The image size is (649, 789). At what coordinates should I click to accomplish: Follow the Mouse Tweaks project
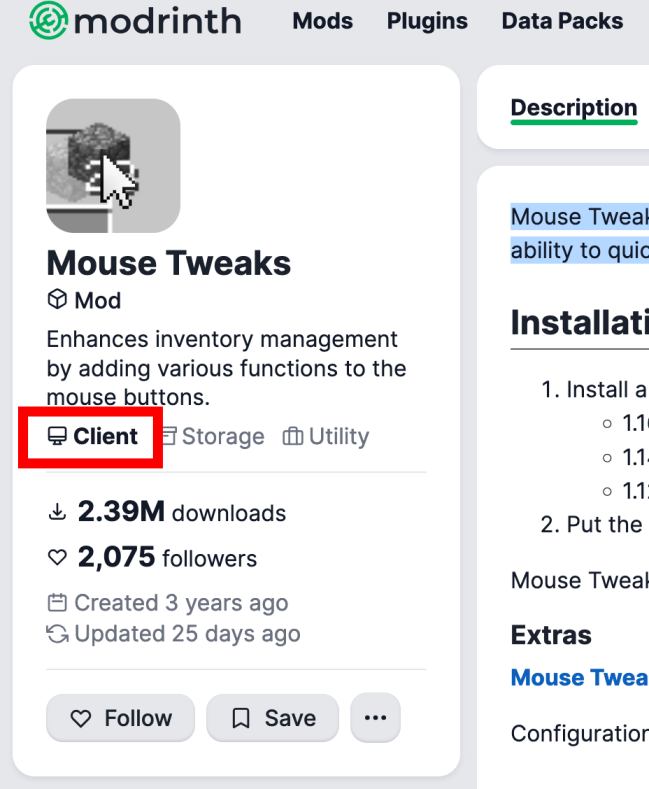coord(120,718)
